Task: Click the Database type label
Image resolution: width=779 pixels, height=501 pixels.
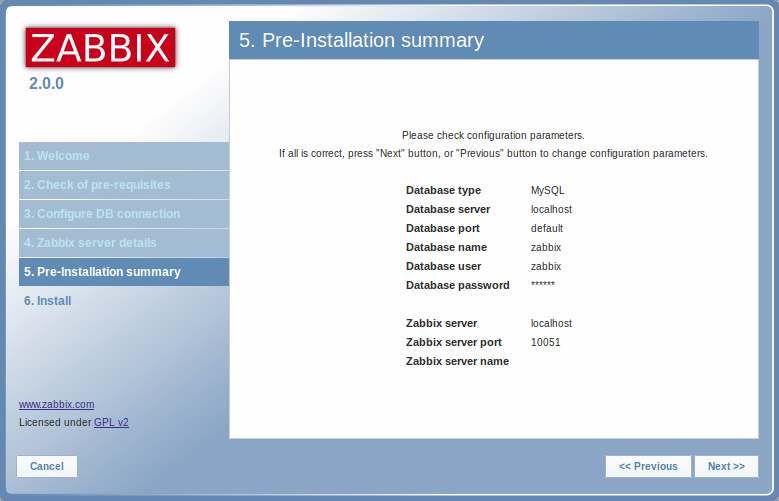Action: tap(443, 190)
